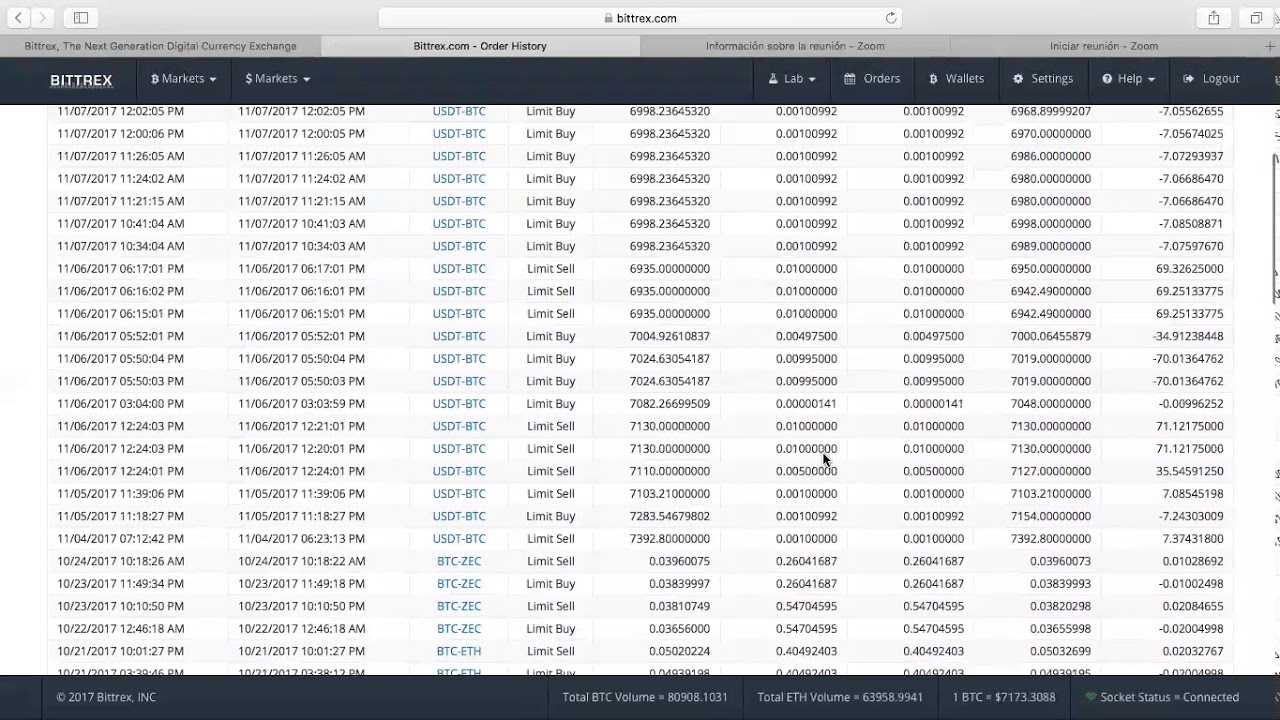The height and width of the screenshot is (720, 1280).
Task: Click the price value 7283.54679802
Action: pos(669,516)
